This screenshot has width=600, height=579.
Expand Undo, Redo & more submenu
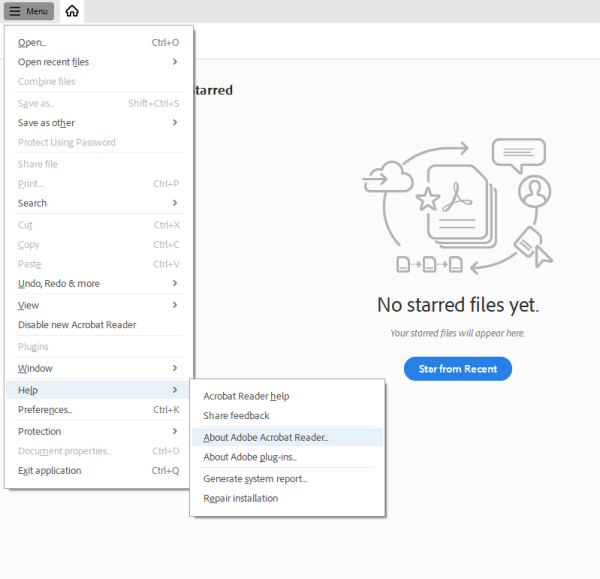(x=98, y=284)
